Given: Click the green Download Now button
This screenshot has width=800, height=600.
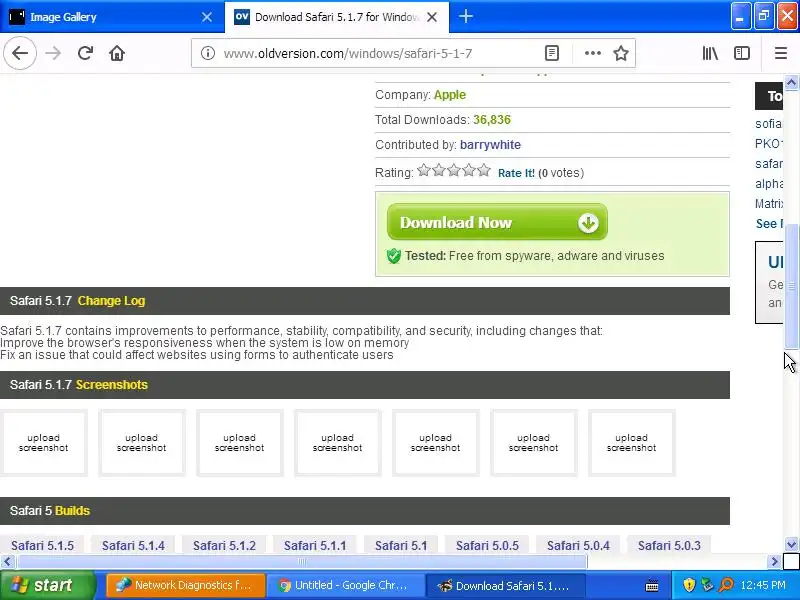Looking at the screenshot, I should point(497,222).
